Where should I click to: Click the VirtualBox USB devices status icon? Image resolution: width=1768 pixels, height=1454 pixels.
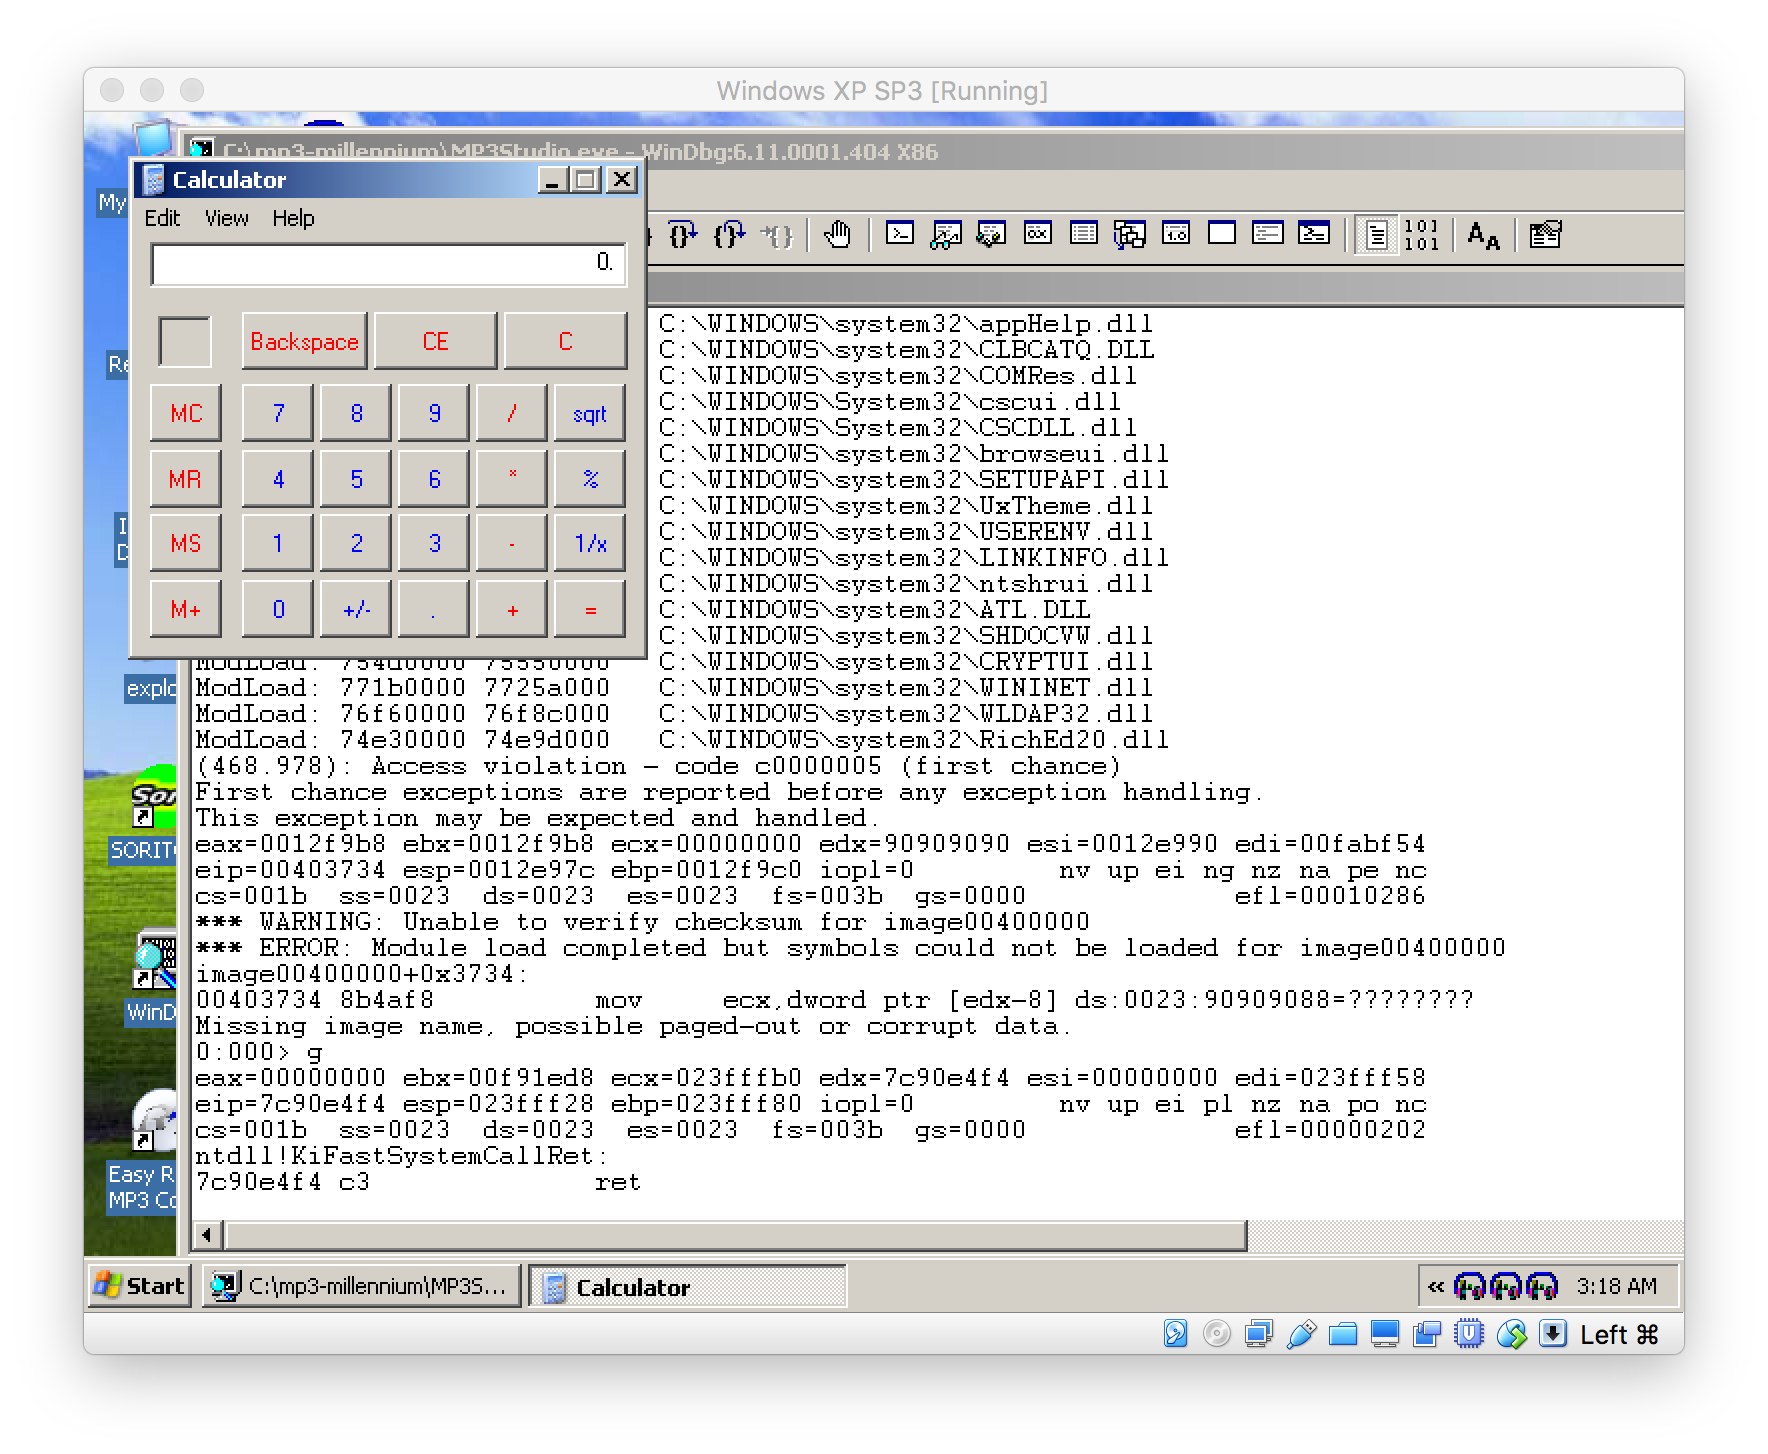click(1301, 1334)
